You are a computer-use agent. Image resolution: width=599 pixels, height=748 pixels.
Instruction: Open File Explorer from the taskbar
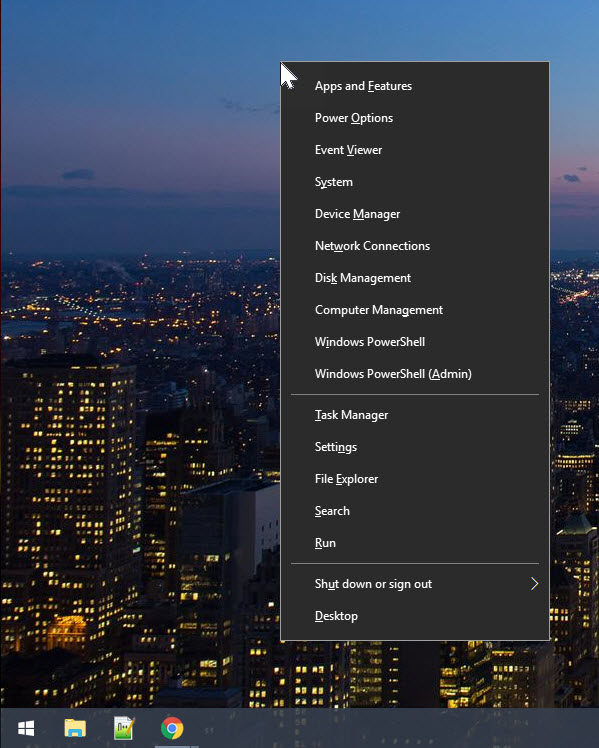75,728
